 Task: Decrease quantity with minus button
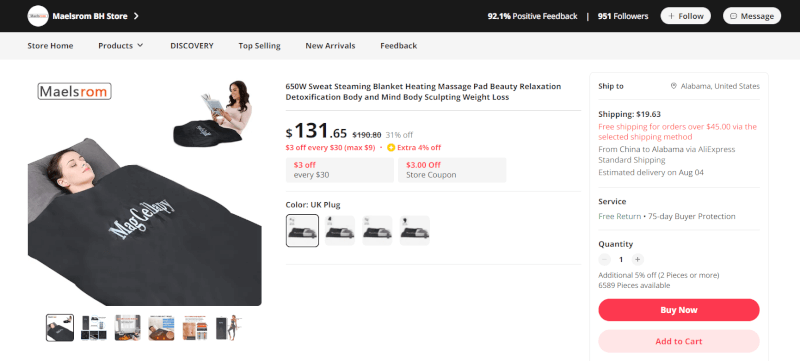(x=604, y=259)
